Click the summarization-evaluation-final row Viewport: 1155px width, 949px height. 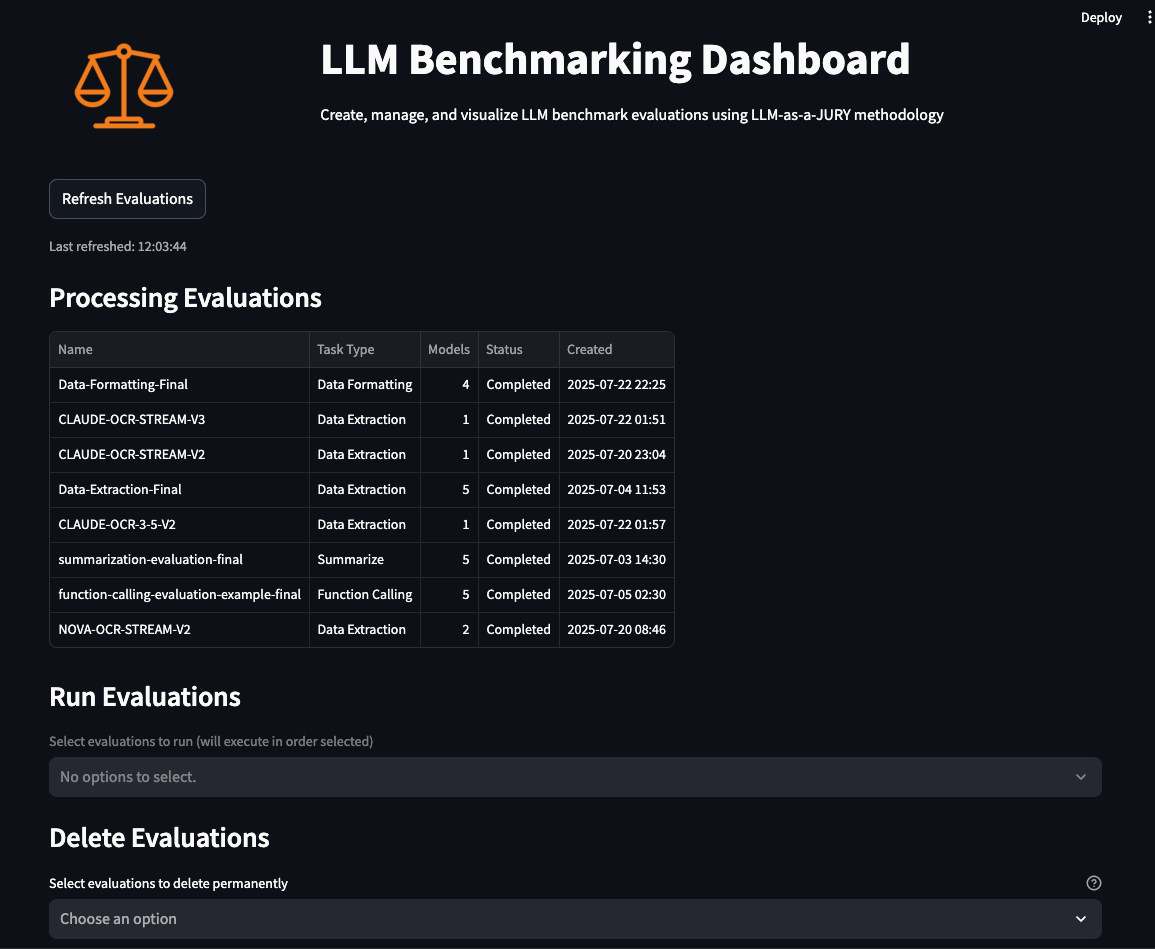coord(150,560)
